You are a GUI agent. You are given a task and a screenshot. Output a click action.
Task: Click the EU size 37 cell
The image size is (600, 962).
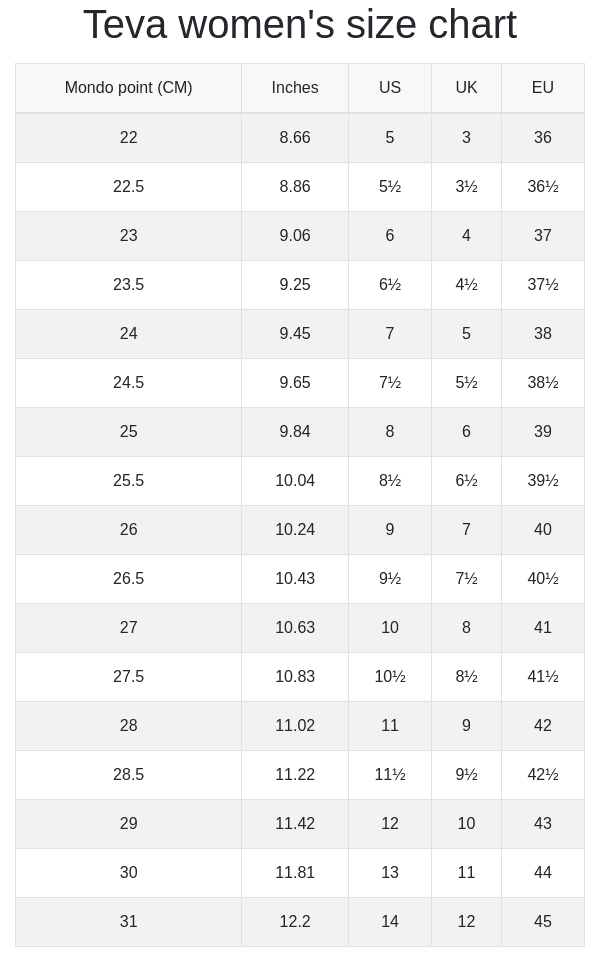(543, 235)
